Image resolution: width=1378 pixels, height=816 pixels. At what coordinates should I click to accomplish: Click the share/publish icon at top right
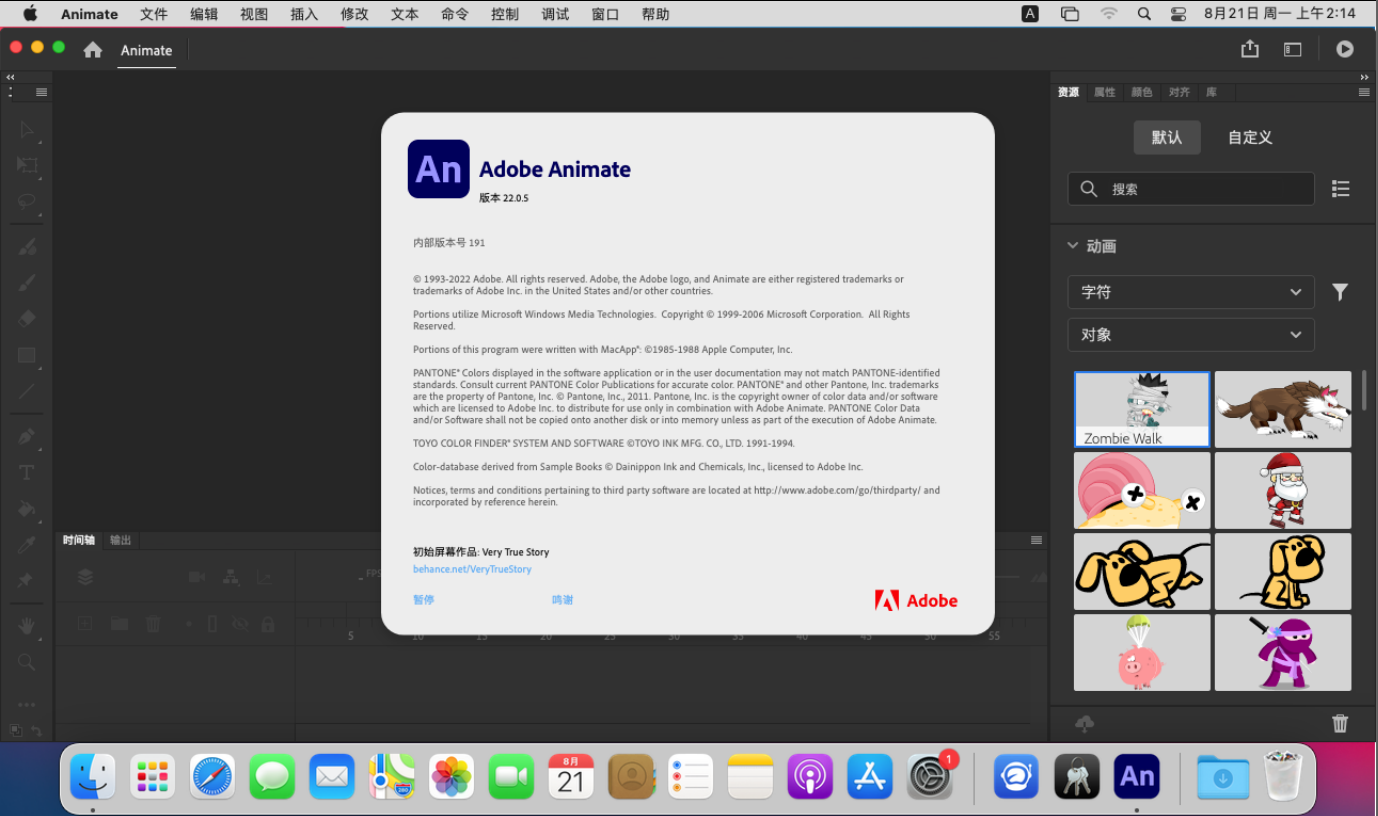click(x=1250, y=49)
